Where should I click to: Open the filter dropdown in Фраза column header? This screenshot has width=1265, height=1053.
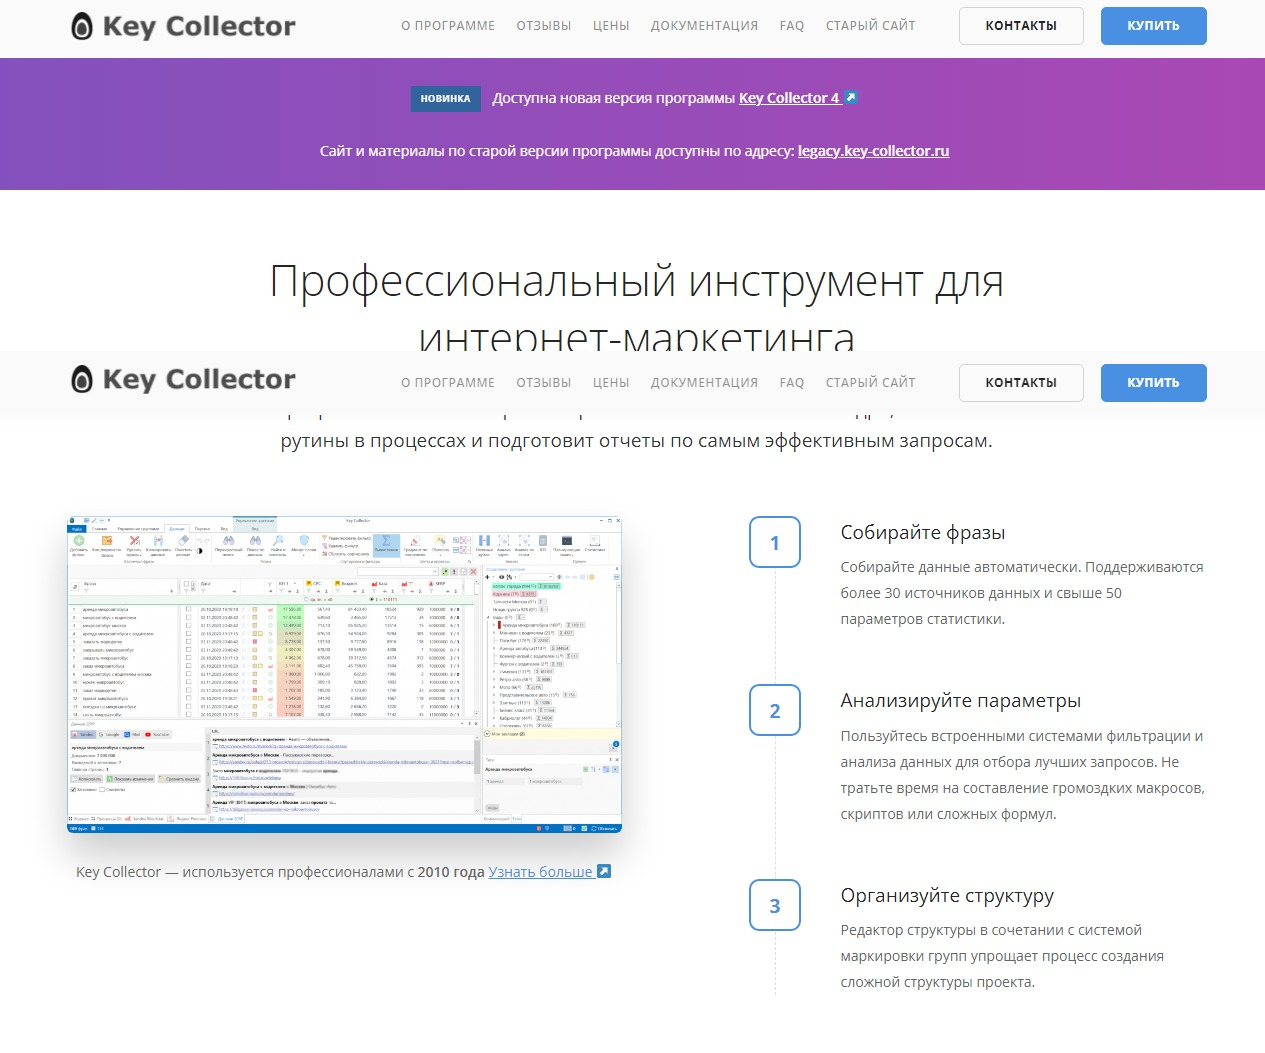[x=86, y=590]
